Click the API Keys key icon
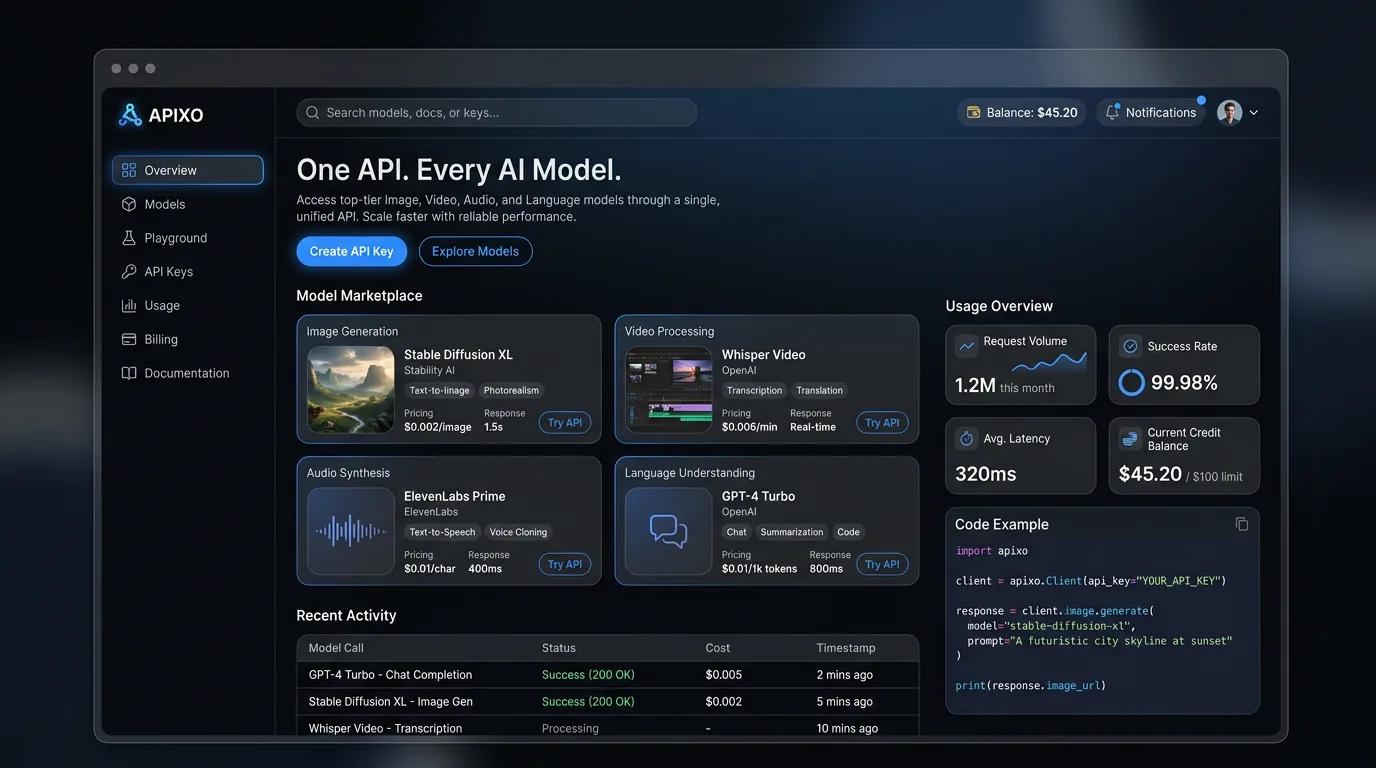This screenshot has height=768, width=1376. (129, 272)
